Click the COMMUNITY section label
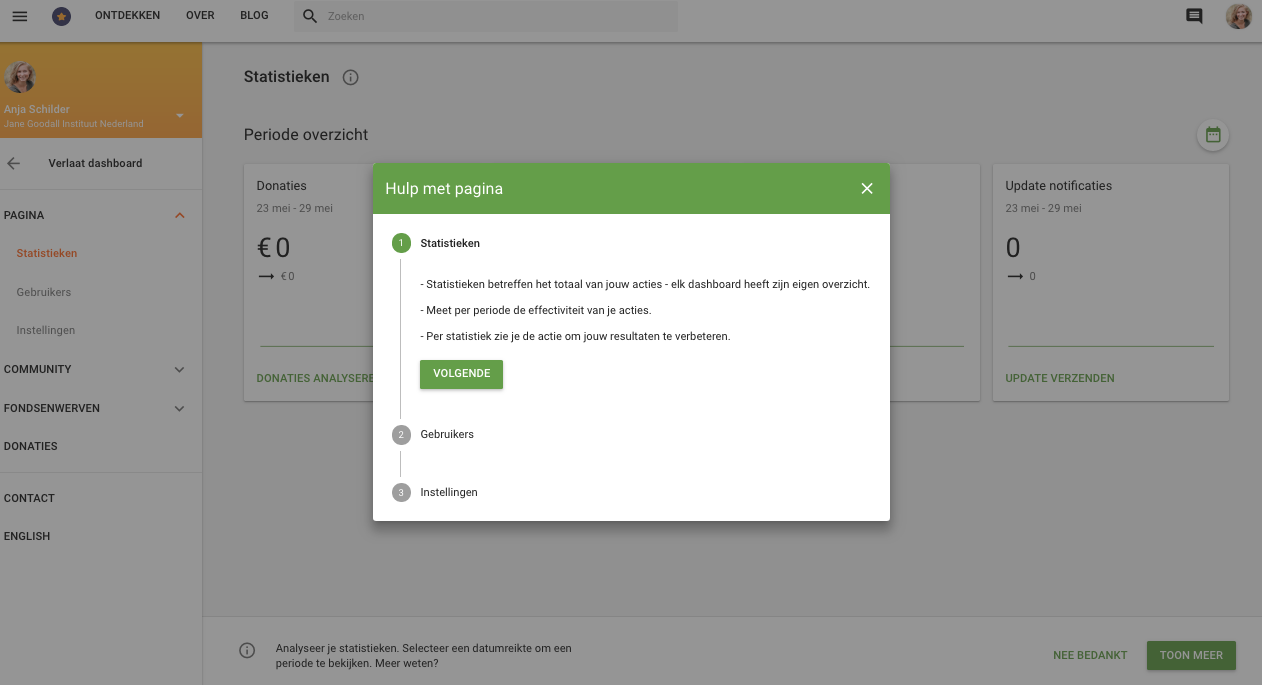Screen dimensions: 1262x685 click(38, 369)
